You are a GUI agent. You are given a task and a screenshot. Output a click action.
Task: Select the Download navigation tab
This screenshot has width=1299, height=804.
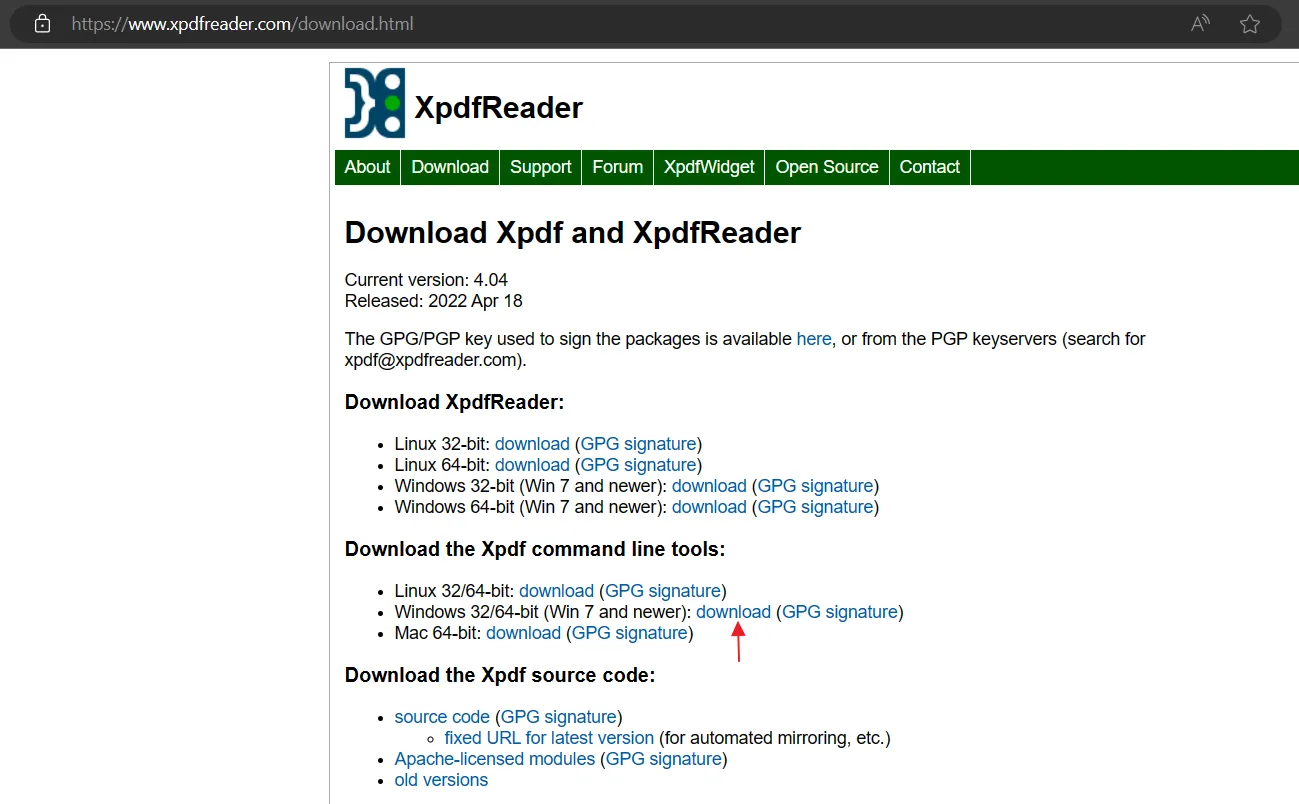(449, 167)
